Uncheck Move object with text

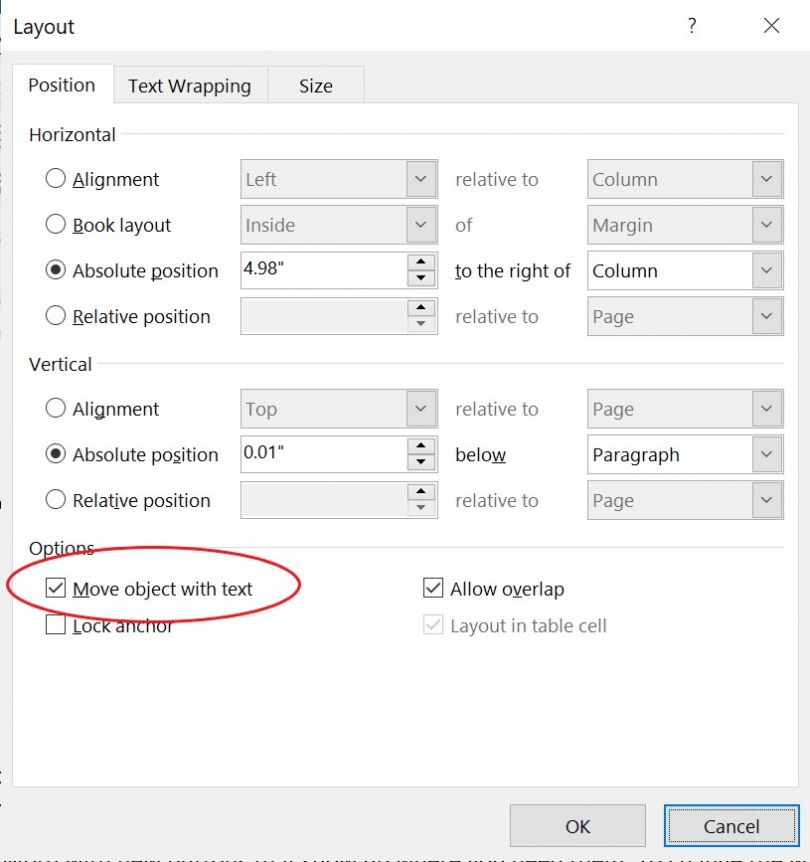pyautogui.click(x=55, y=589)
